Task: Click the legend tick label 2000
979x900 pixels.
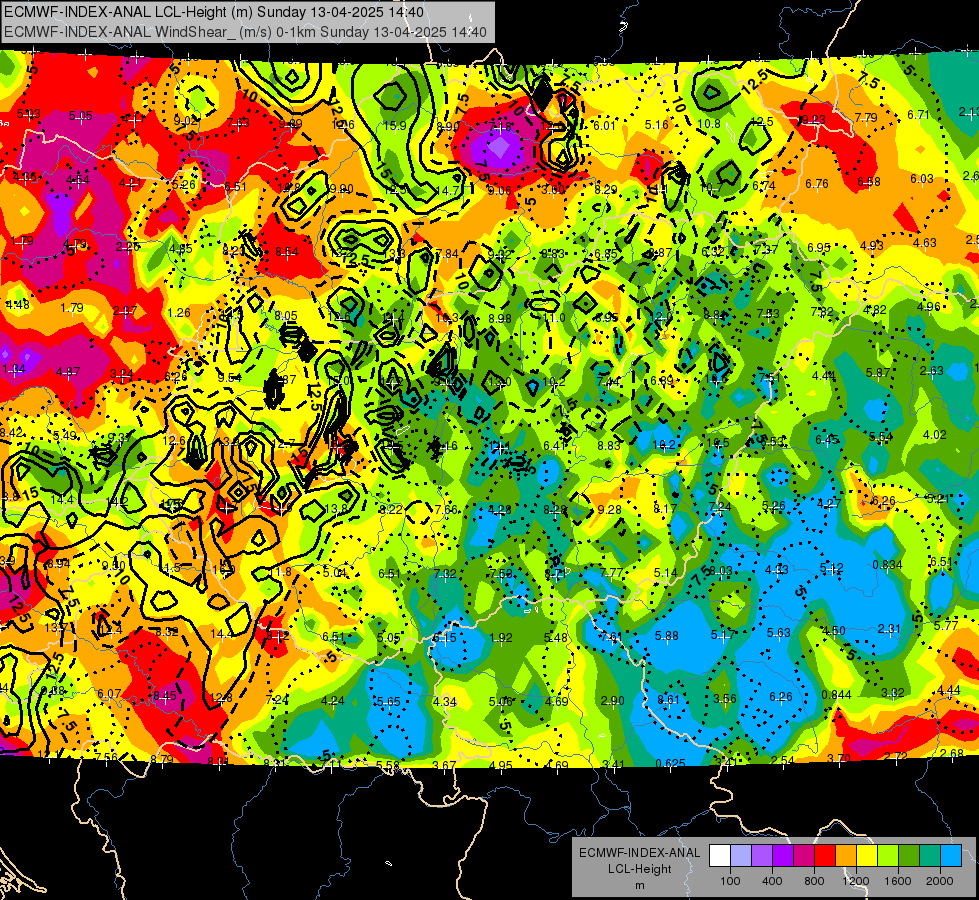Action: click(940, 881)
